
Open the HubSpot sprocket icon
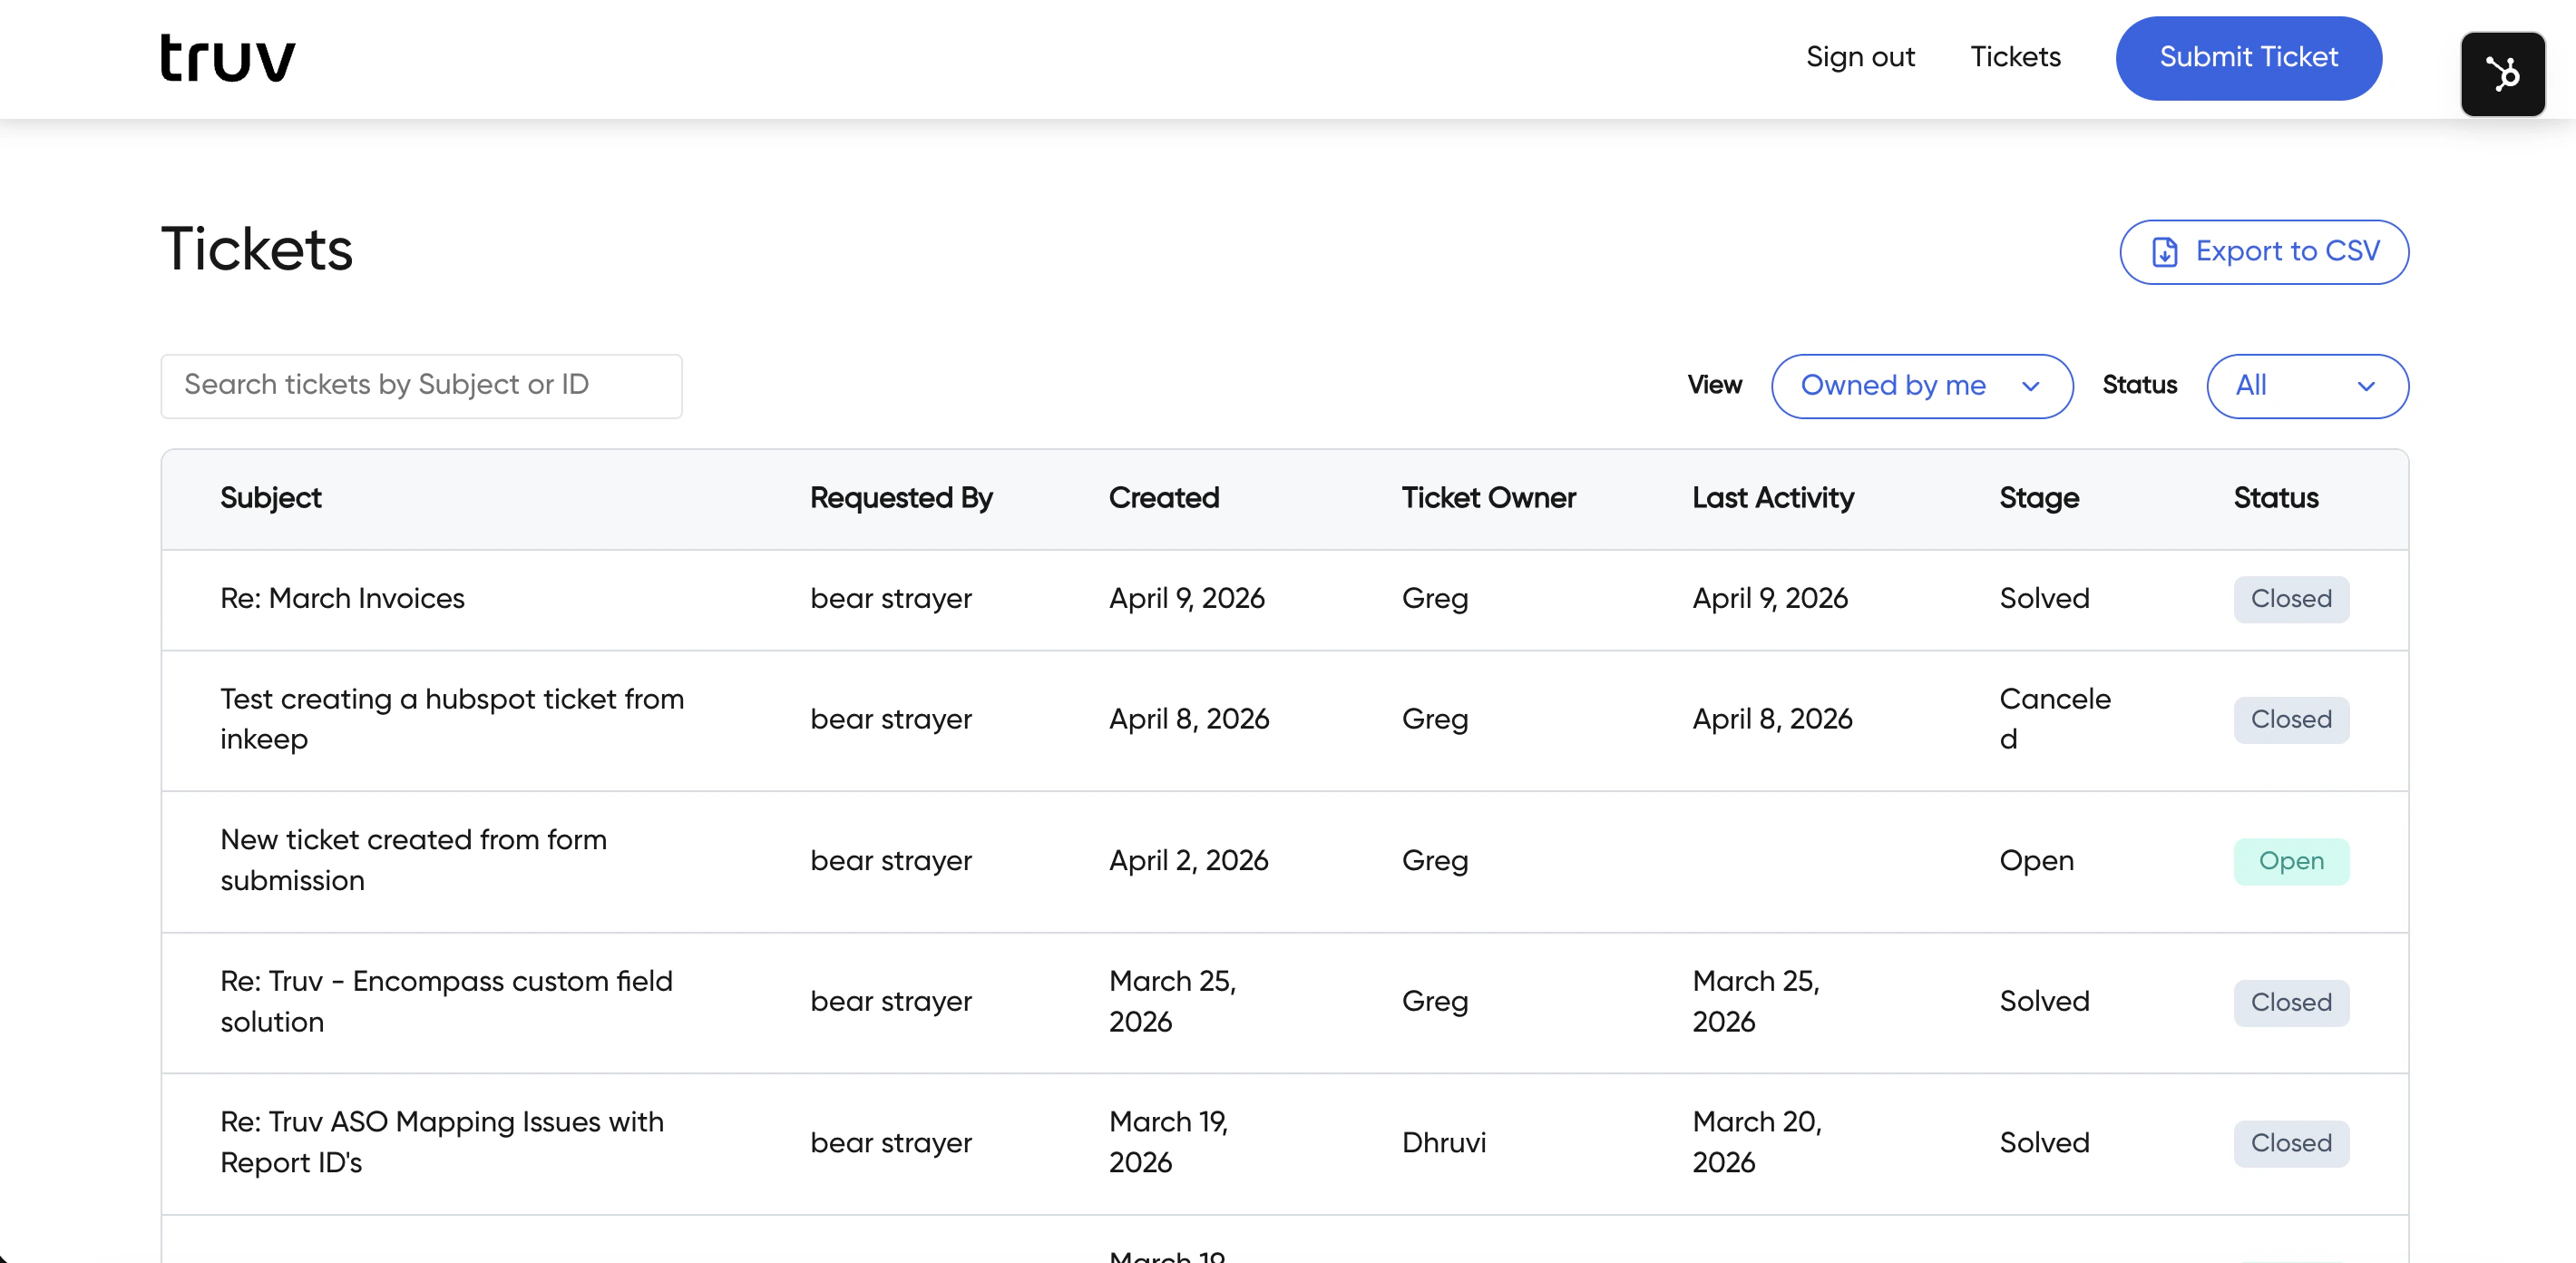coord(2503,73)
